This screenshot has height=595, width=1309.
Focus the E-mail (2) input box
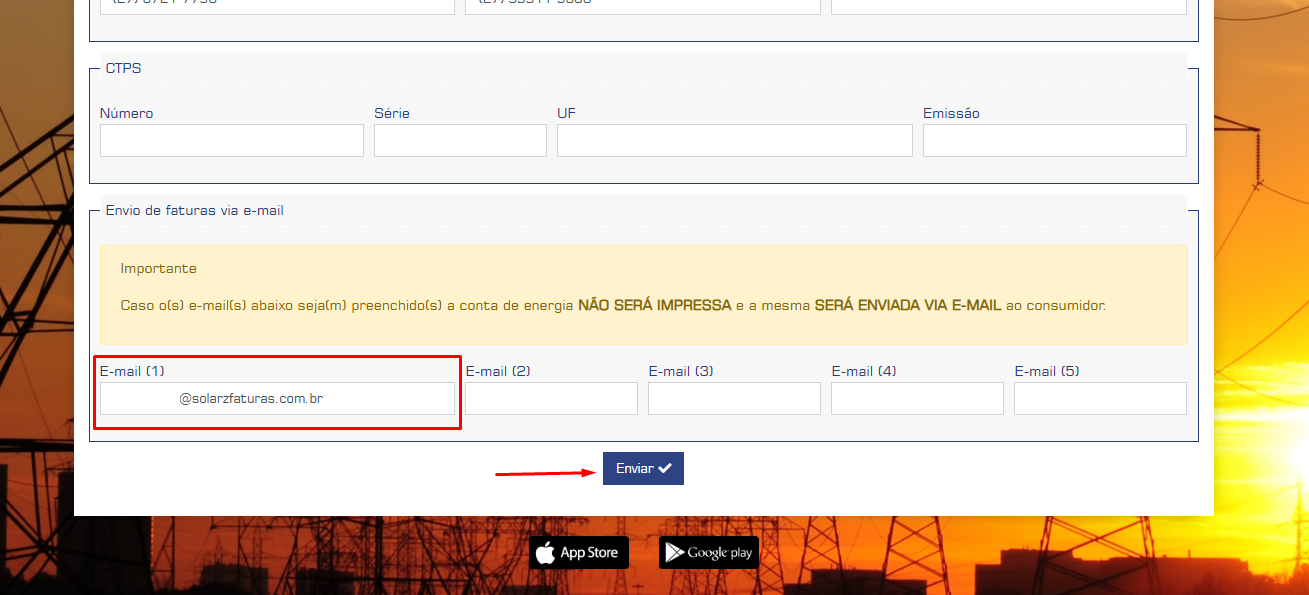[551, 399]
